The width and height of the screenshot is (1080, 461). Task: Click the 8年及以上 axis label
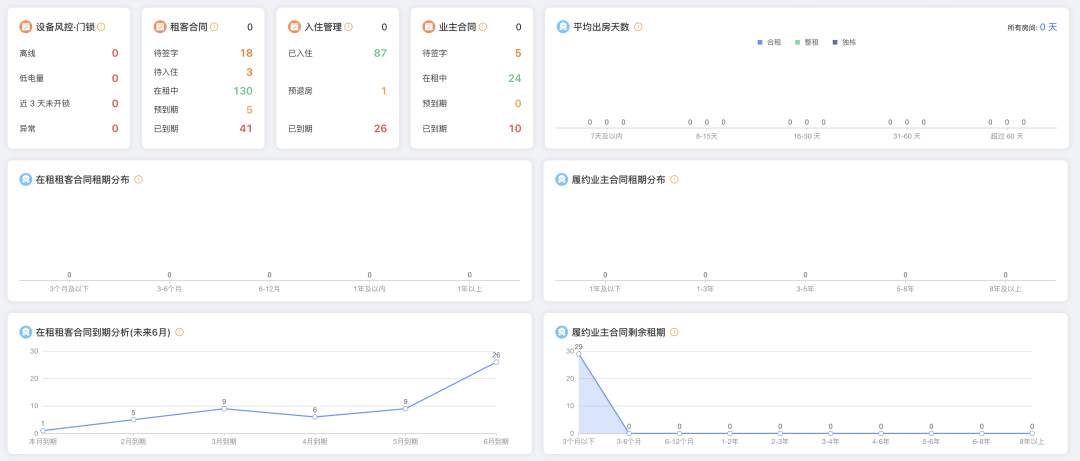coord(1006,288)
